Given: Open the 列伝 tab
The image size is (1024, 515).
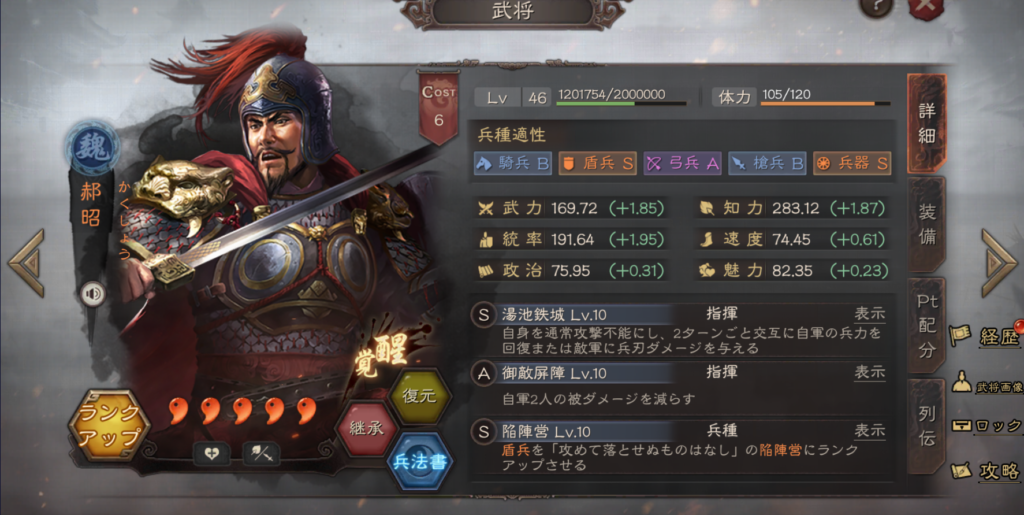Looking at the screenshot, I should tap(927, 426).
